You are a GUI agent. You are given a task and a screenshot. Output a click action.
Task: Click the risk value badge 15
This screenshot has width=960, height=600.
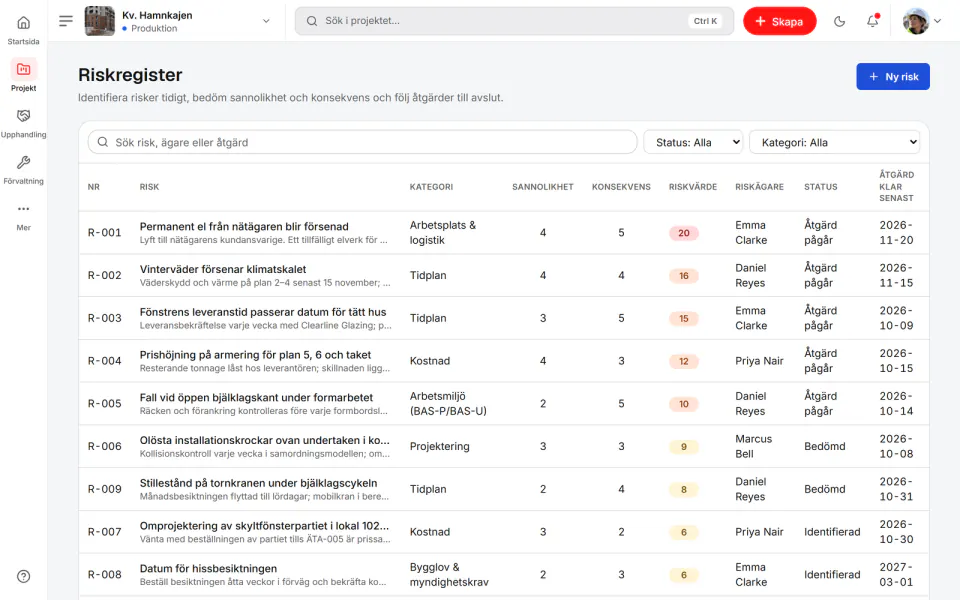pyautogui.click(x=684, y=318)
